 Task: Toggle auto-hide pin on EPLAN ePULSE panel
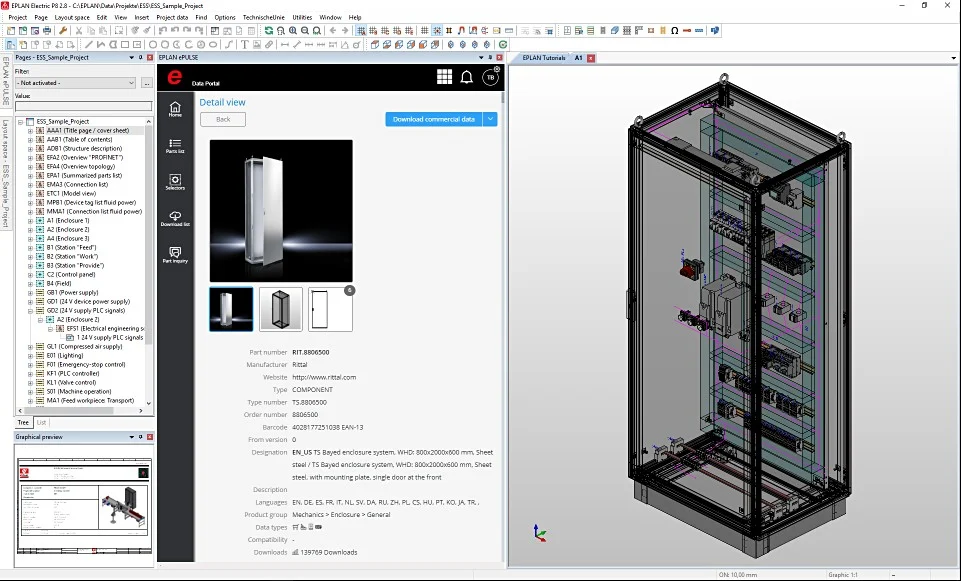click(x=490, y=58)
